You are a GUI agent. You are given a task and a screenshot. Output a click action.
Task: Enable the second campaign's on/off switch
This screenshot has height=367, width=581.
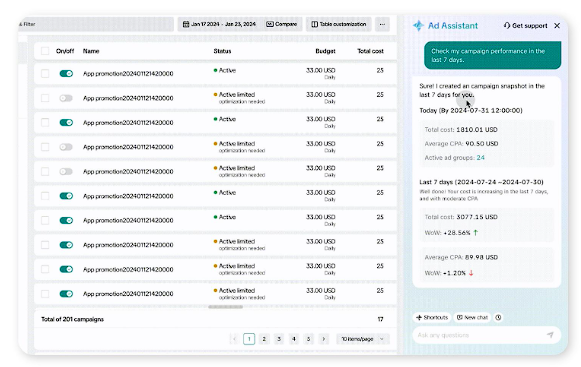coord(66,98)
